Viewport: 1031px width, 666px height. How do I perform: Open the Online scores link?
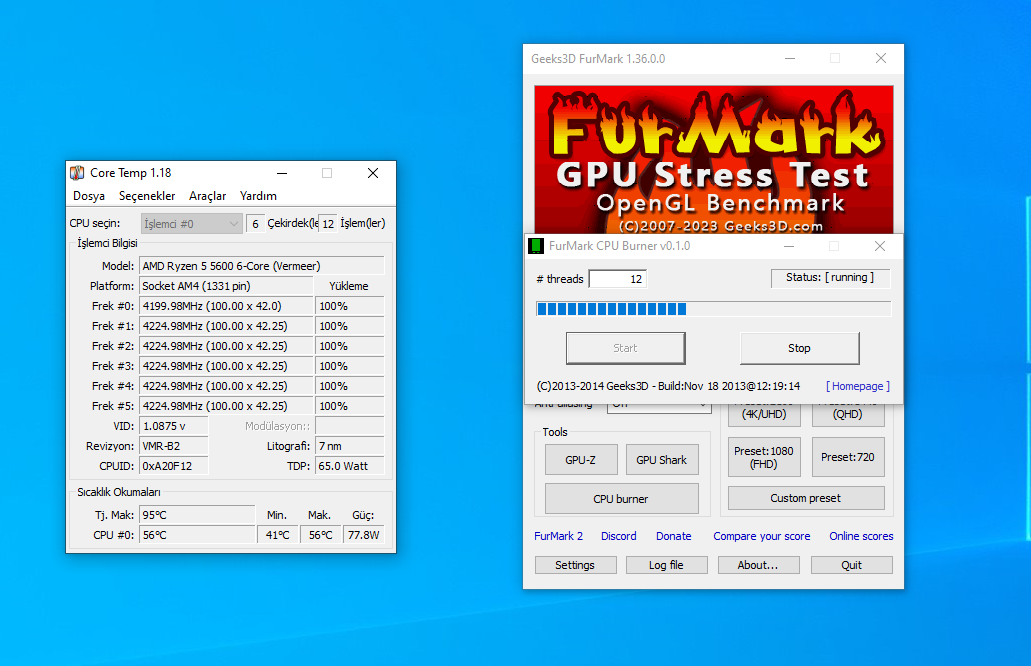point(861,536)
